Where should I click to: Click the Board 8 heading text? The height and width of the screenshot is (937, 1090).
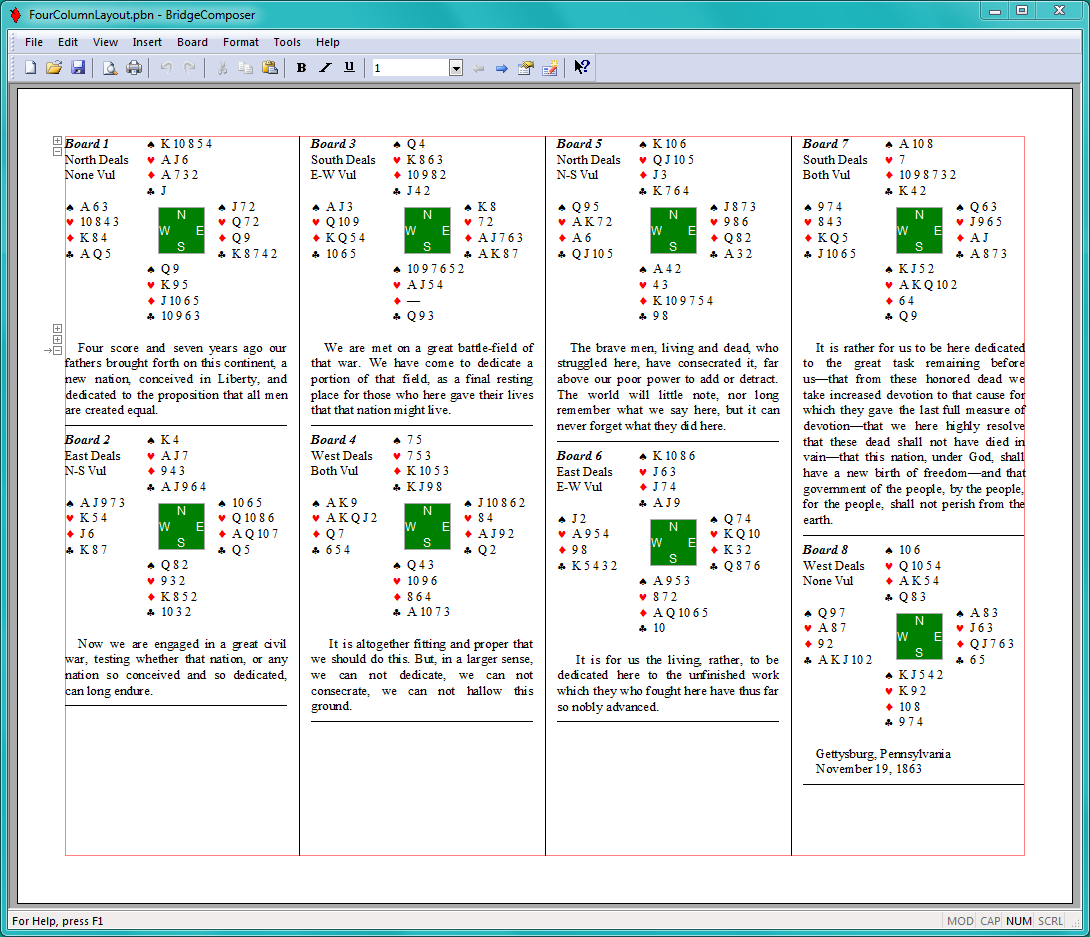pyautogui.click(x=825, y=550)
